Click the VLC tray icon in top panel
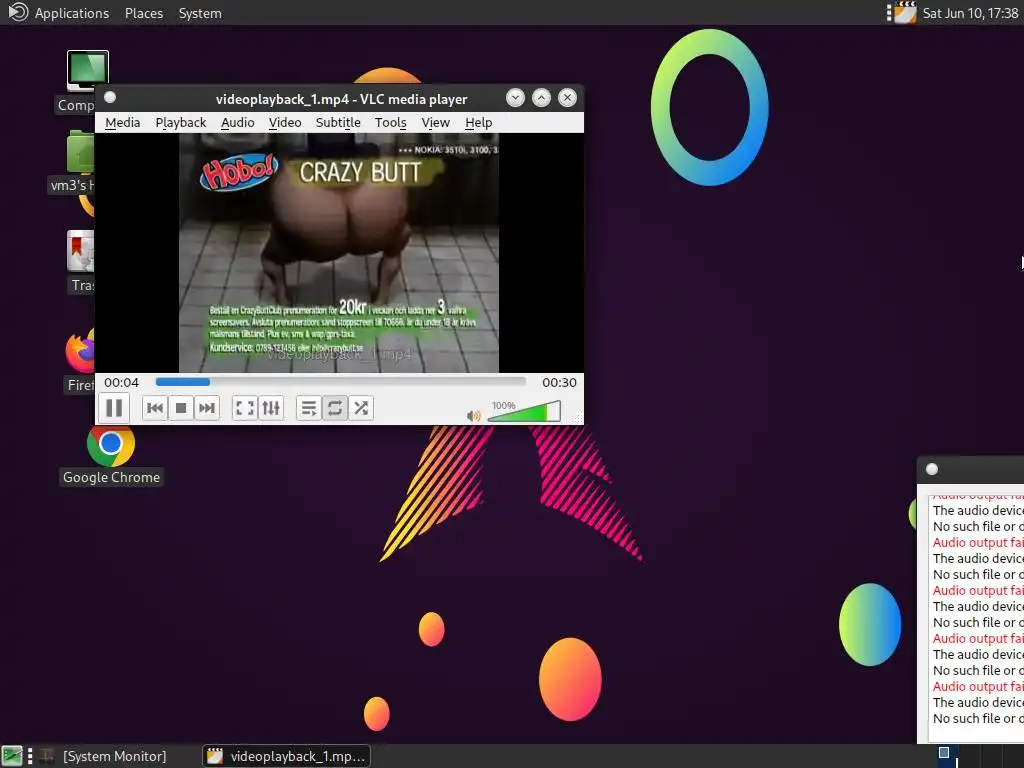 coord(905,12)
